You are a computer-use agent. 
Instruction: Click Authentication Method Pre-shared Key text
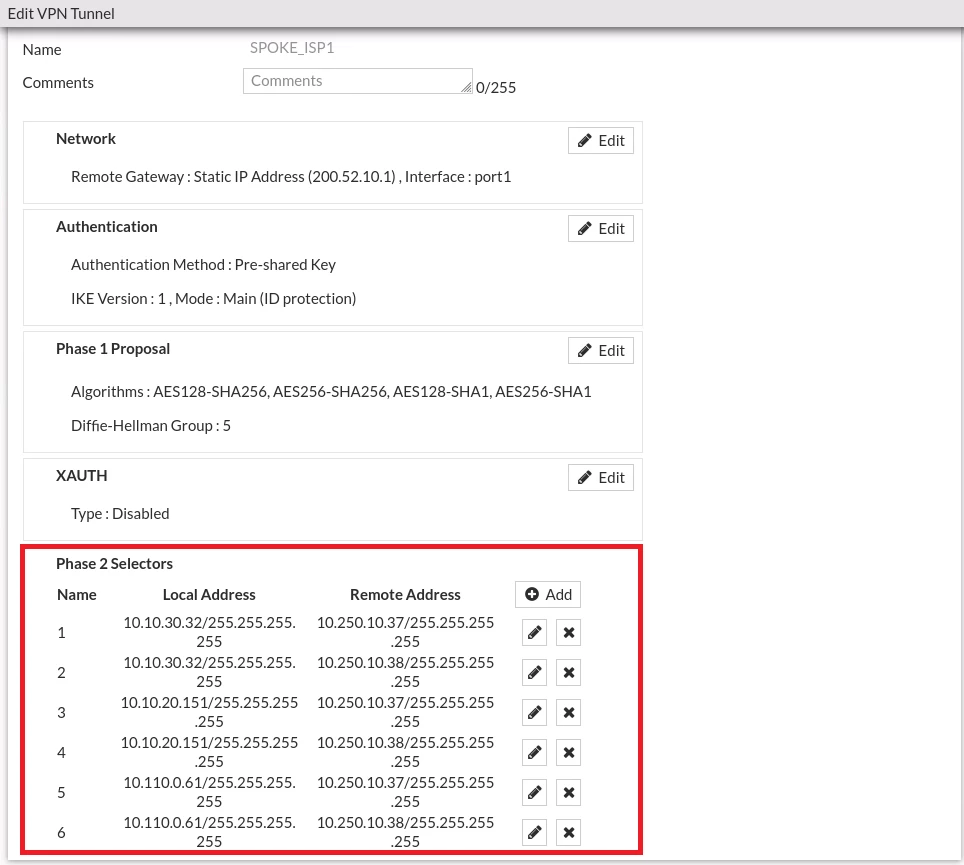point(203,265)
